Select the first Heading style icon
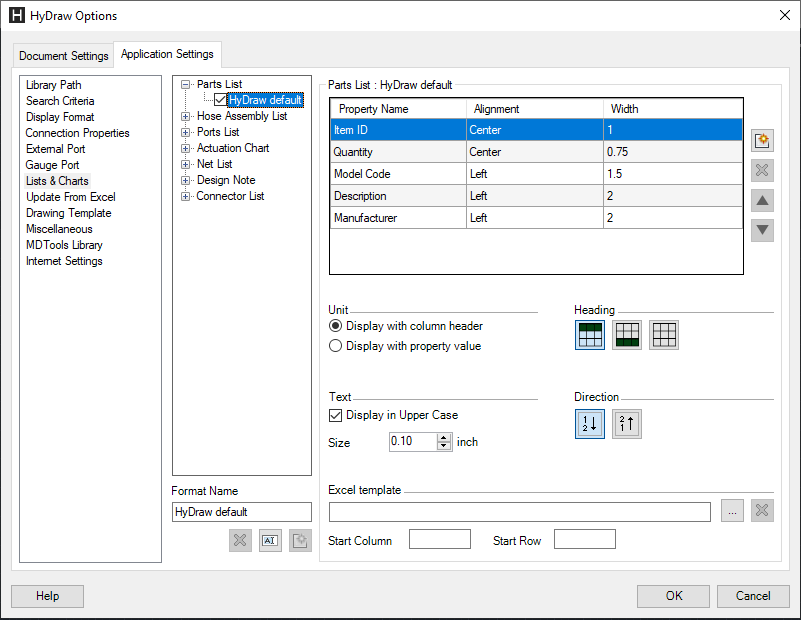Viewport: 801px width, 620px height. [x=590, y=335]
